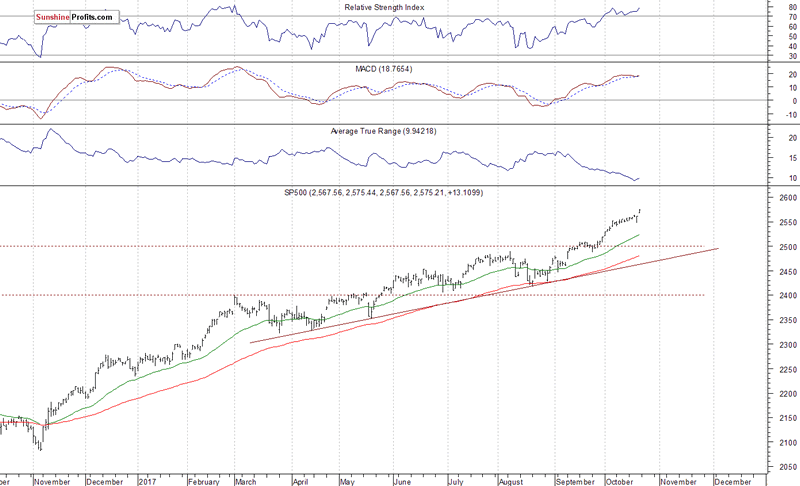The height and width of the screenshot is (486, 800).
Task: Click the 15 level on Average True Range axis
Action: point(793,159)
